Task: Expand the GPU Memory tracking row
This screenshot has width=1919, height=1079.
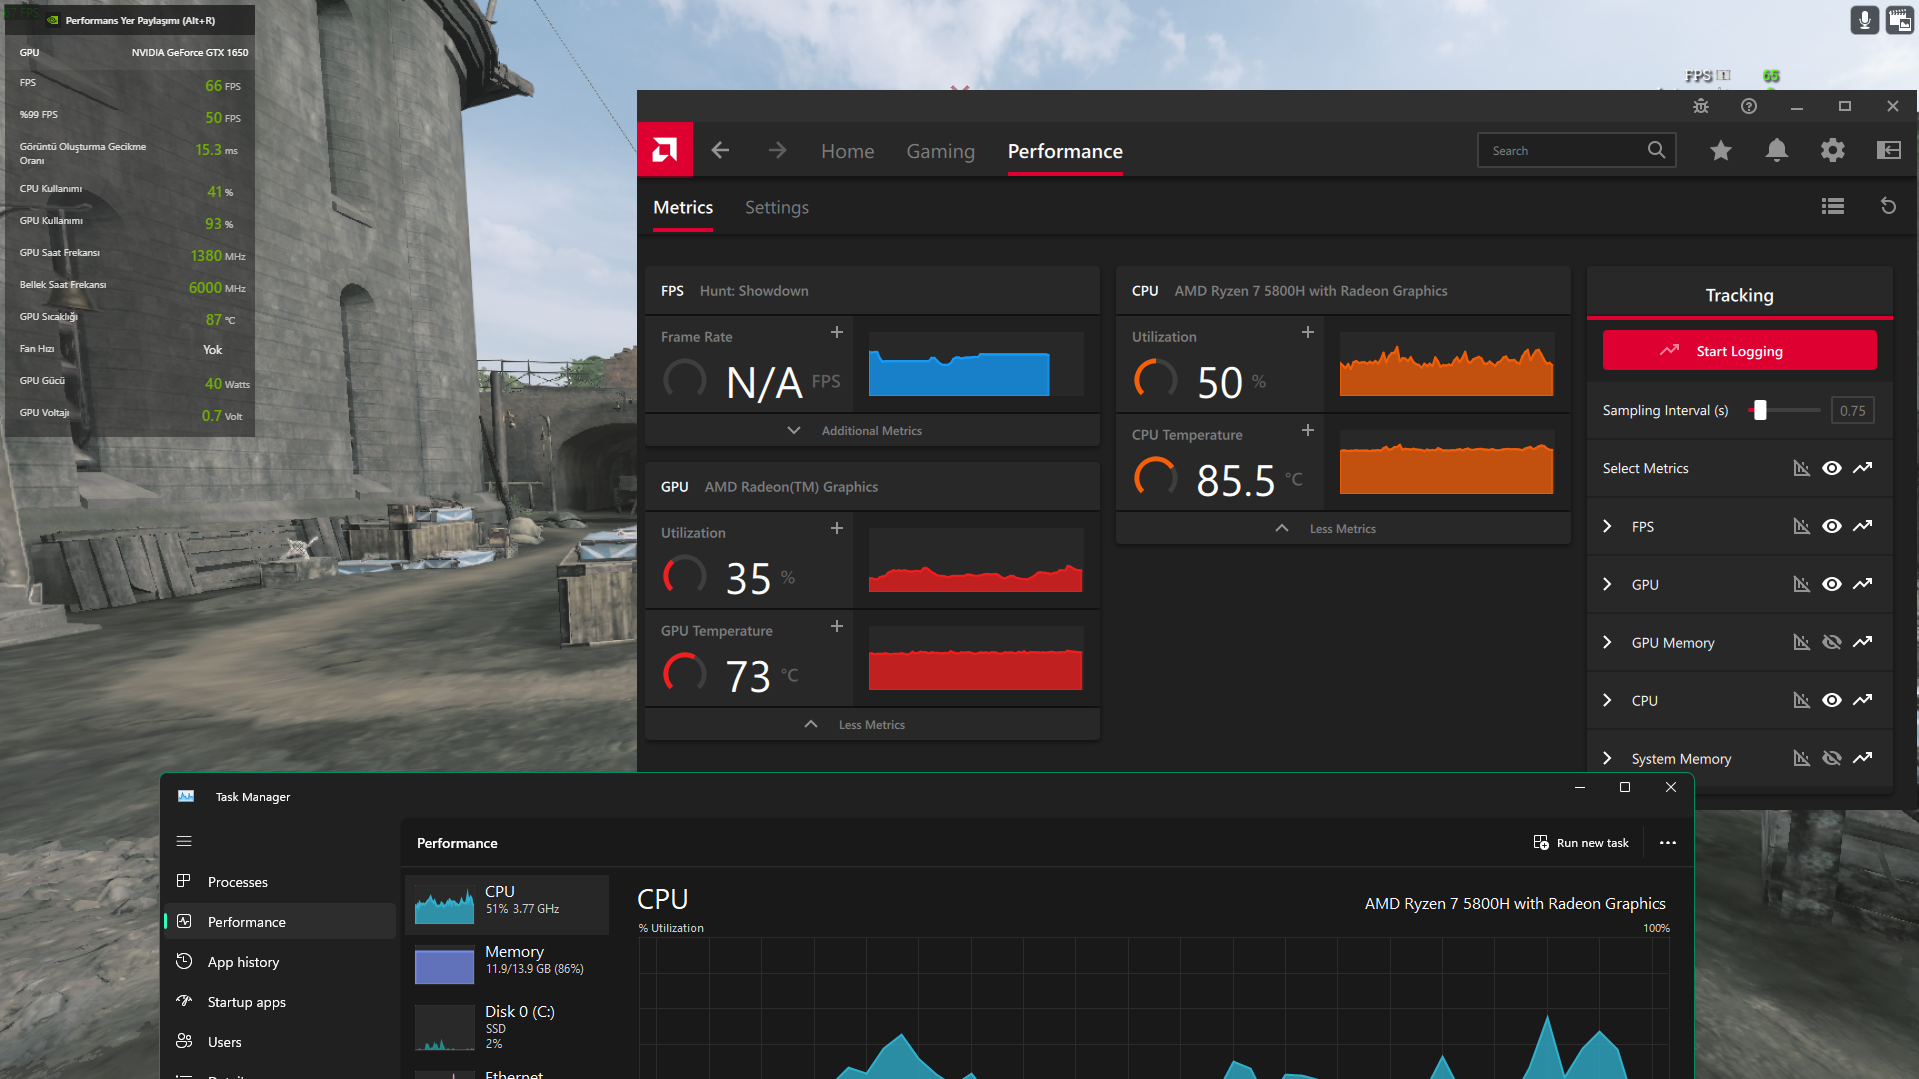Action: (x=1607, y=642)
